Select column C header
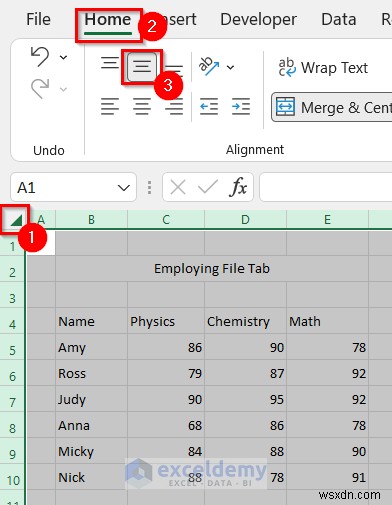The image size is (392, 505). pos(166,220)
